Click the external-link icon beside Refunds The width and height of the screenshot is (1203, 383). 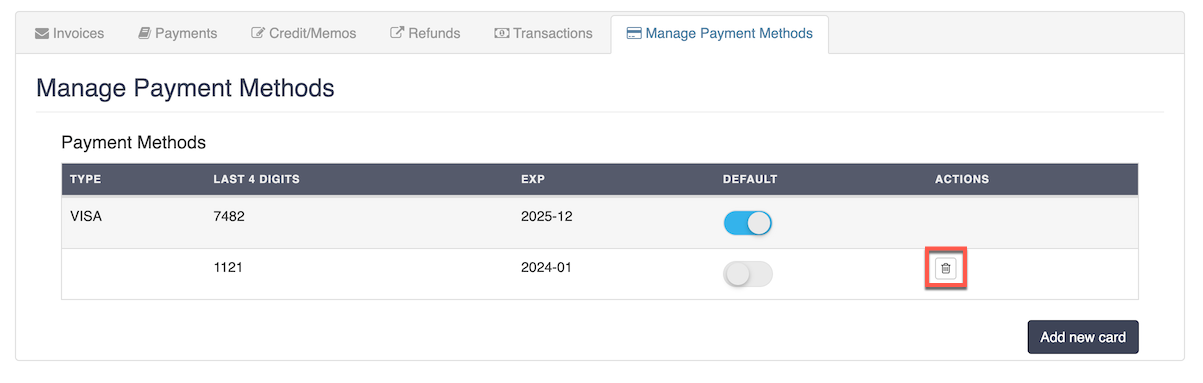[397, 33]
